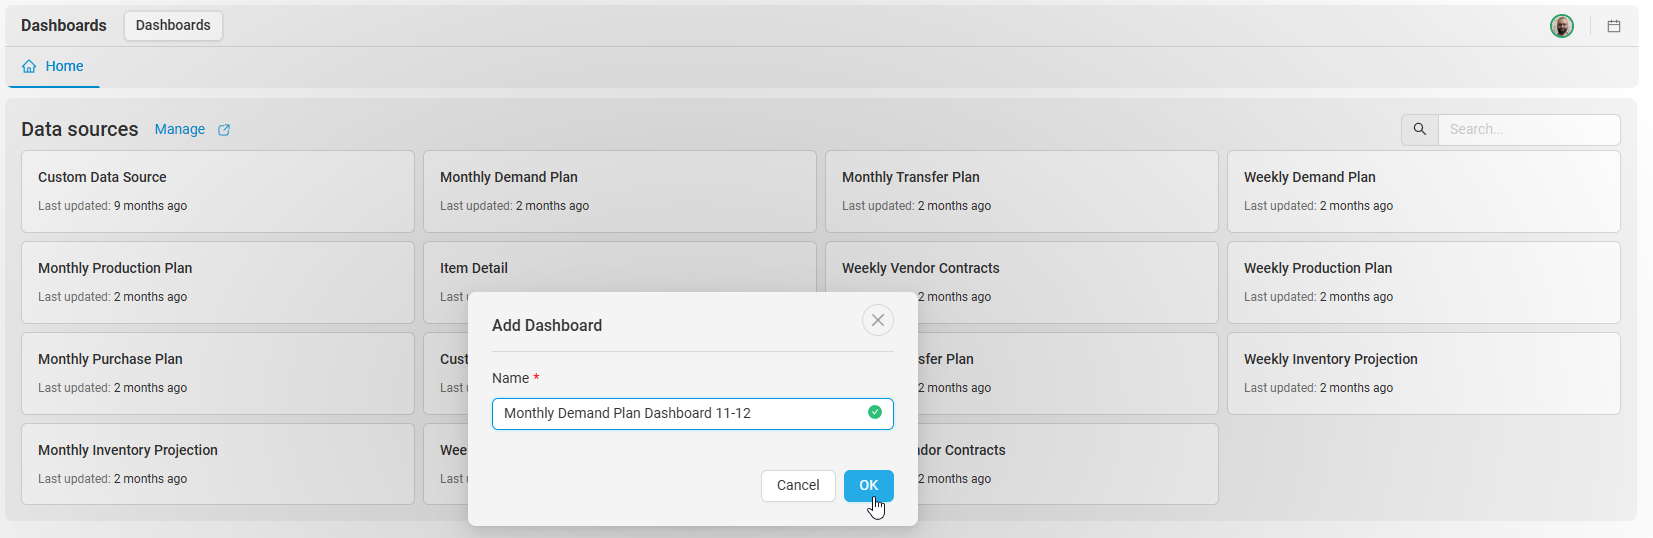
Task: Open the Weekly Inventory Projection card
Action: tap(1424, 374)
